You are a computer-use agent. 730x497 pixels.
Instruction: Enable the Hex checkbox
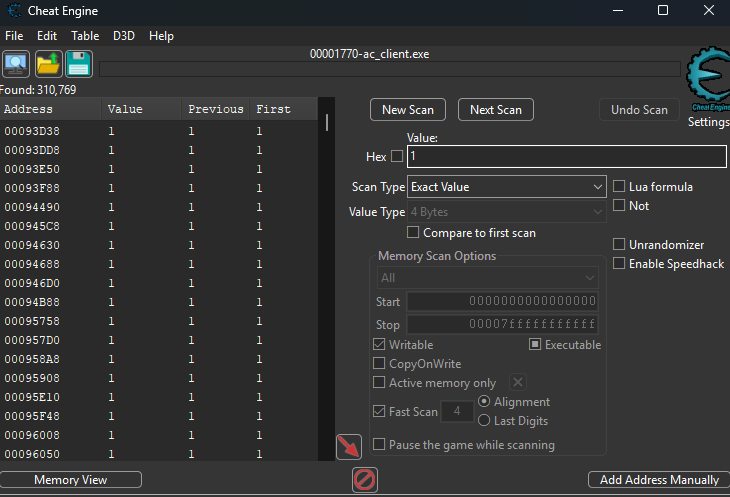tap(397, 157)
